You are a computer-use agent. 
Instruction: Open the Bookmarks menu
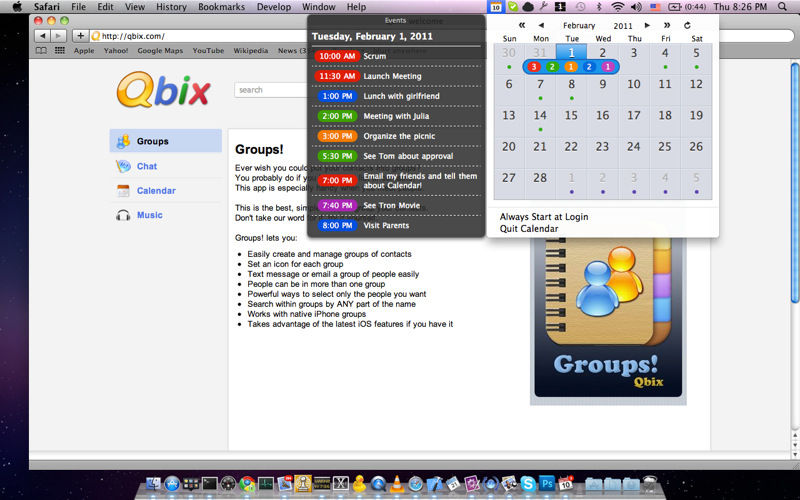221,7
